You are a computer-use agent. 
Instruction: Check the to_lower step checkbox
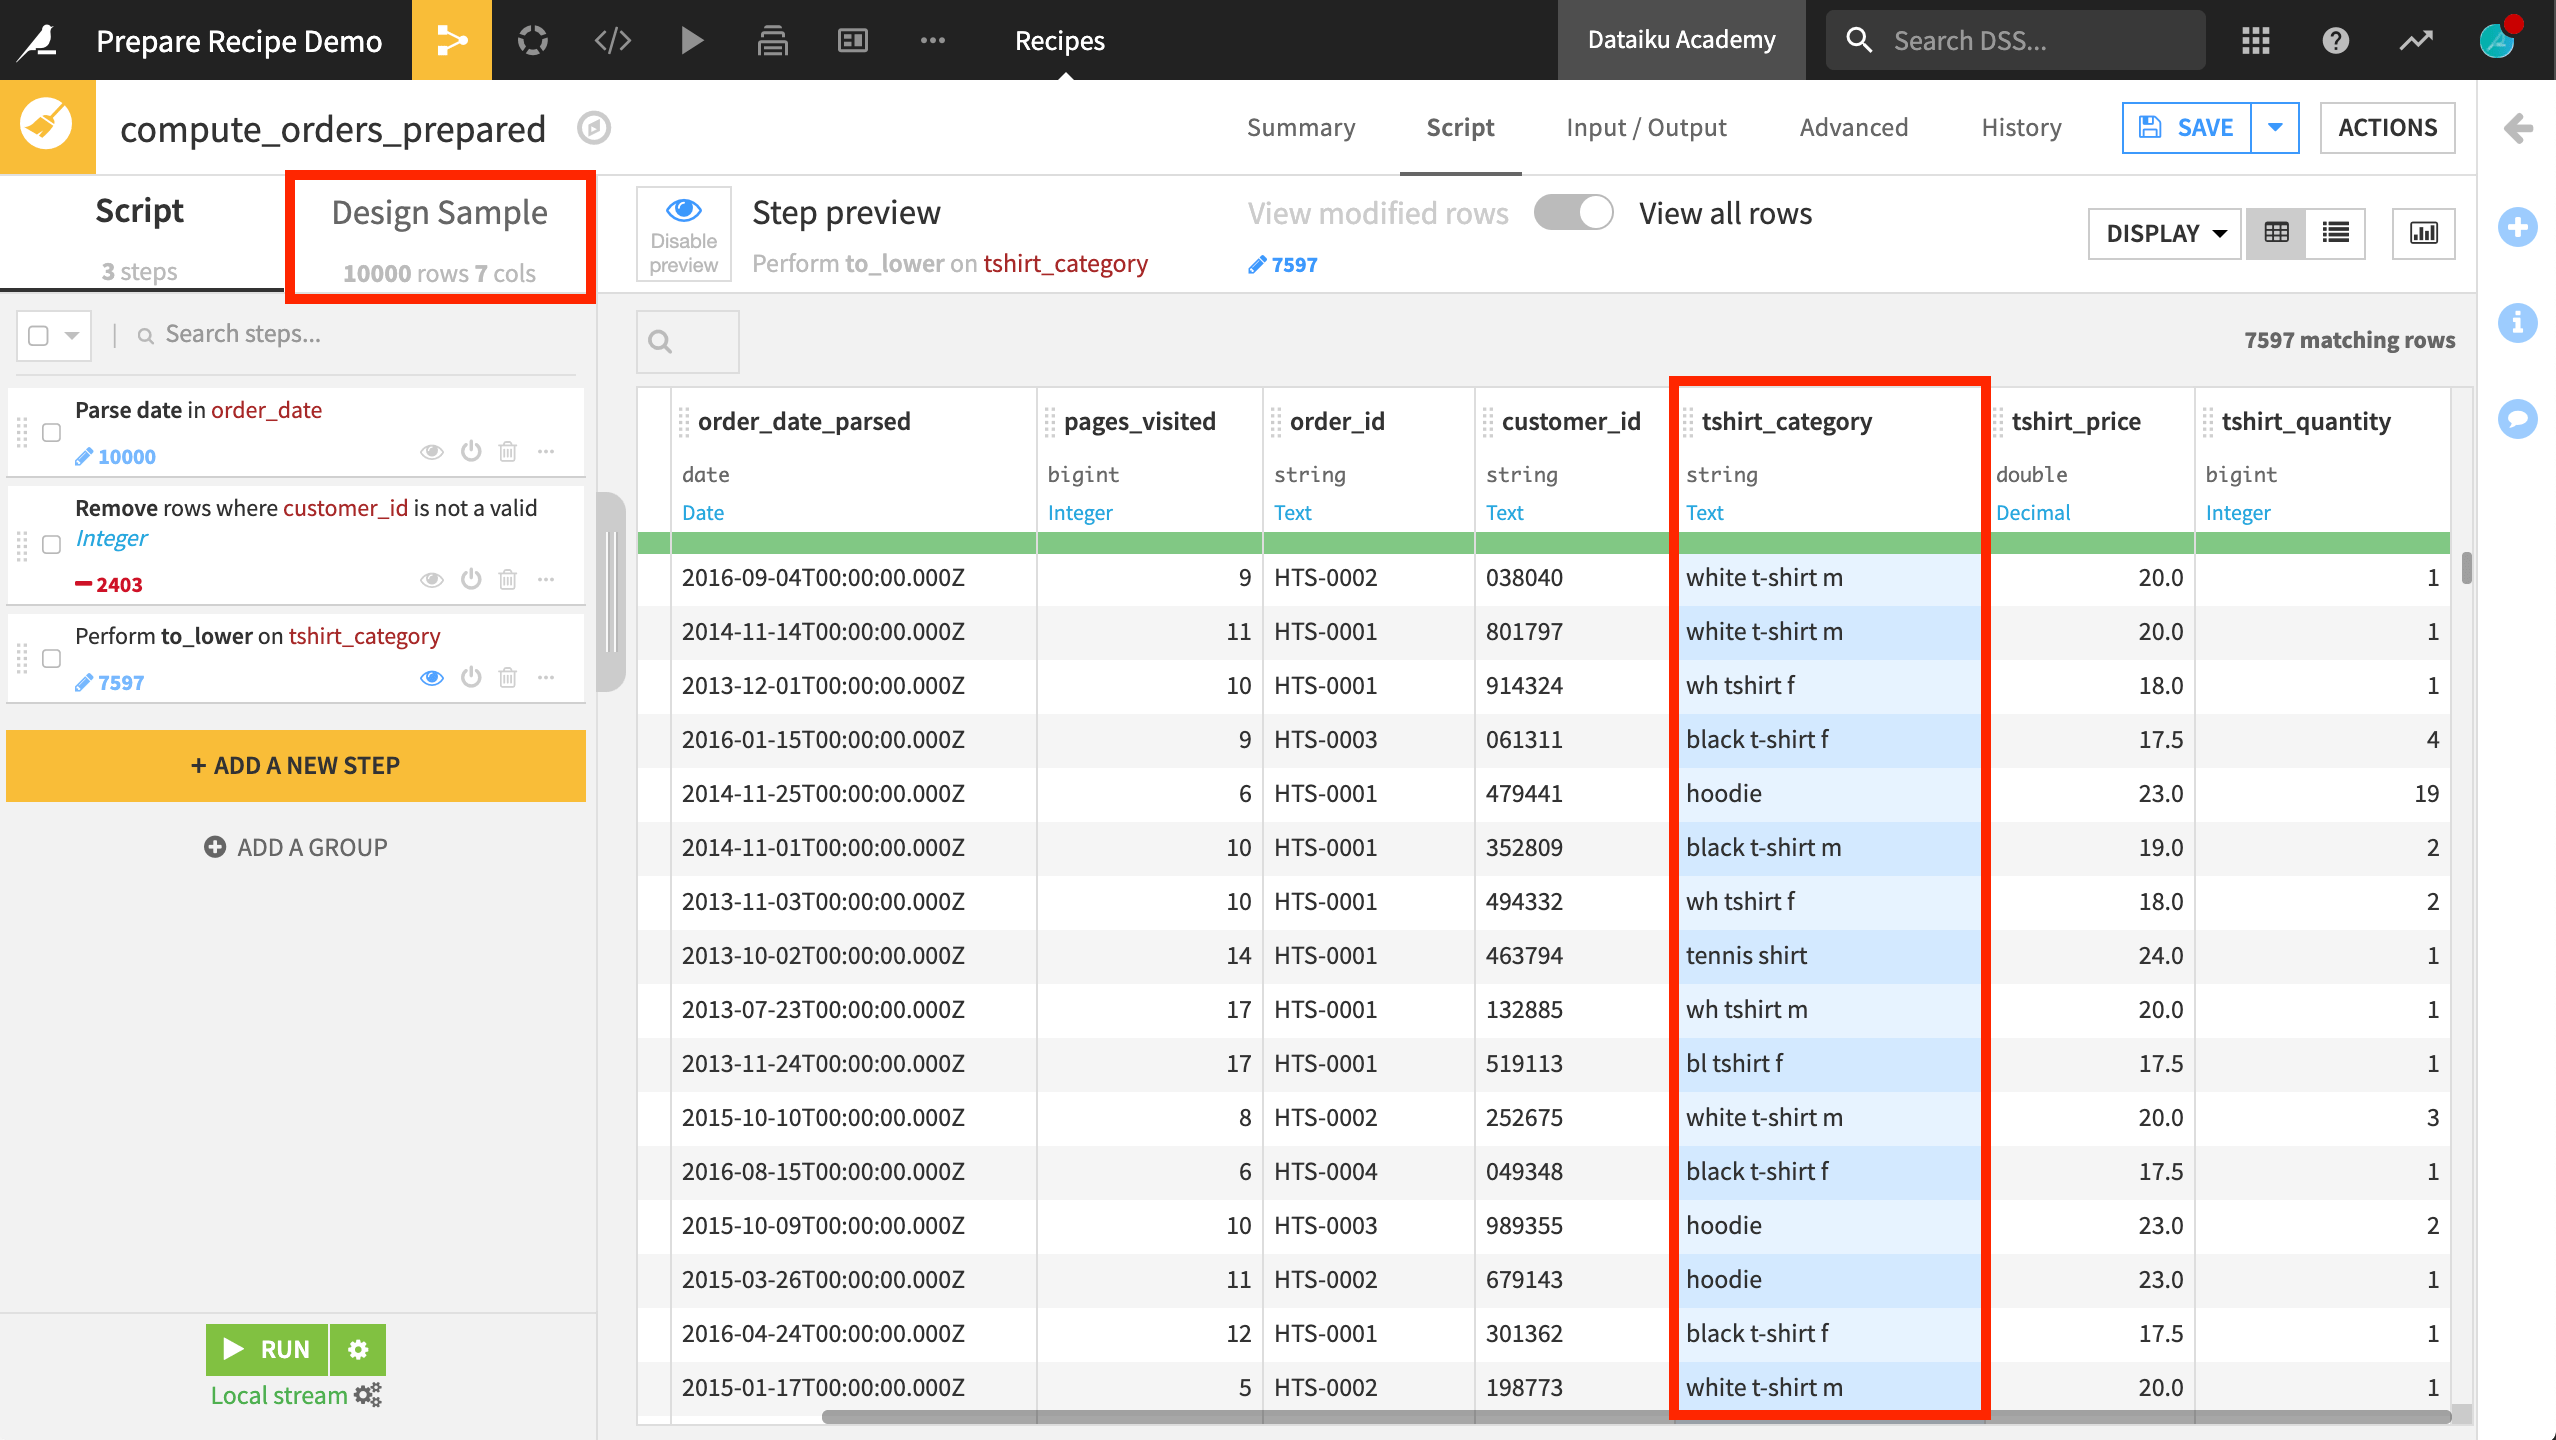click(x=52, y=659)
